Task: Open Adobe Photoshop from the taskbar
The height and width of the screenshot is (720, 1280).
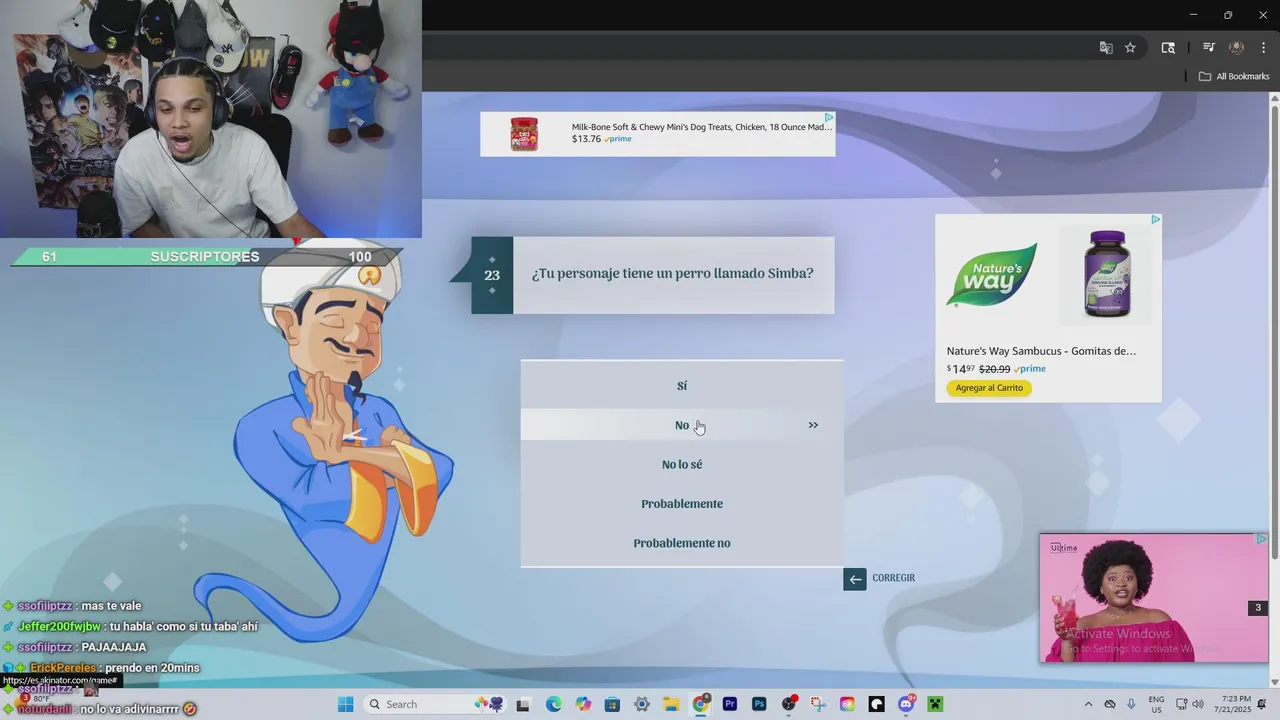Action: (x=759, y=704)
